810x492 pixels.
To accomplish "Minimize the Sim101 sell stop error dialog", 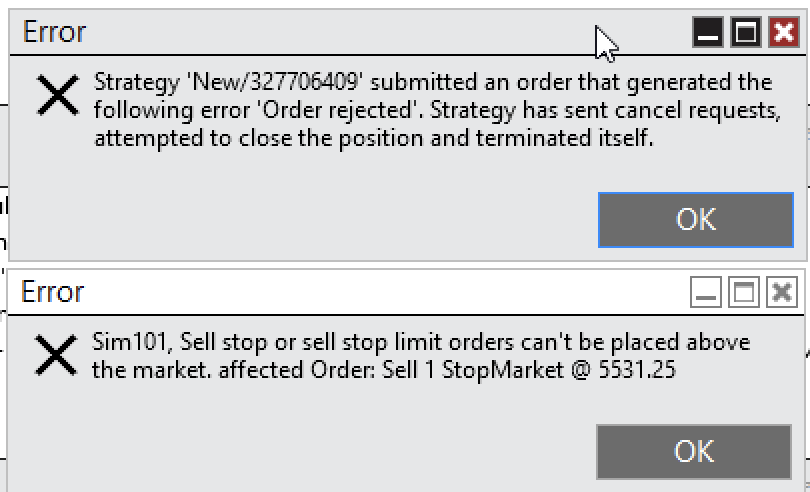I will 706,293.
